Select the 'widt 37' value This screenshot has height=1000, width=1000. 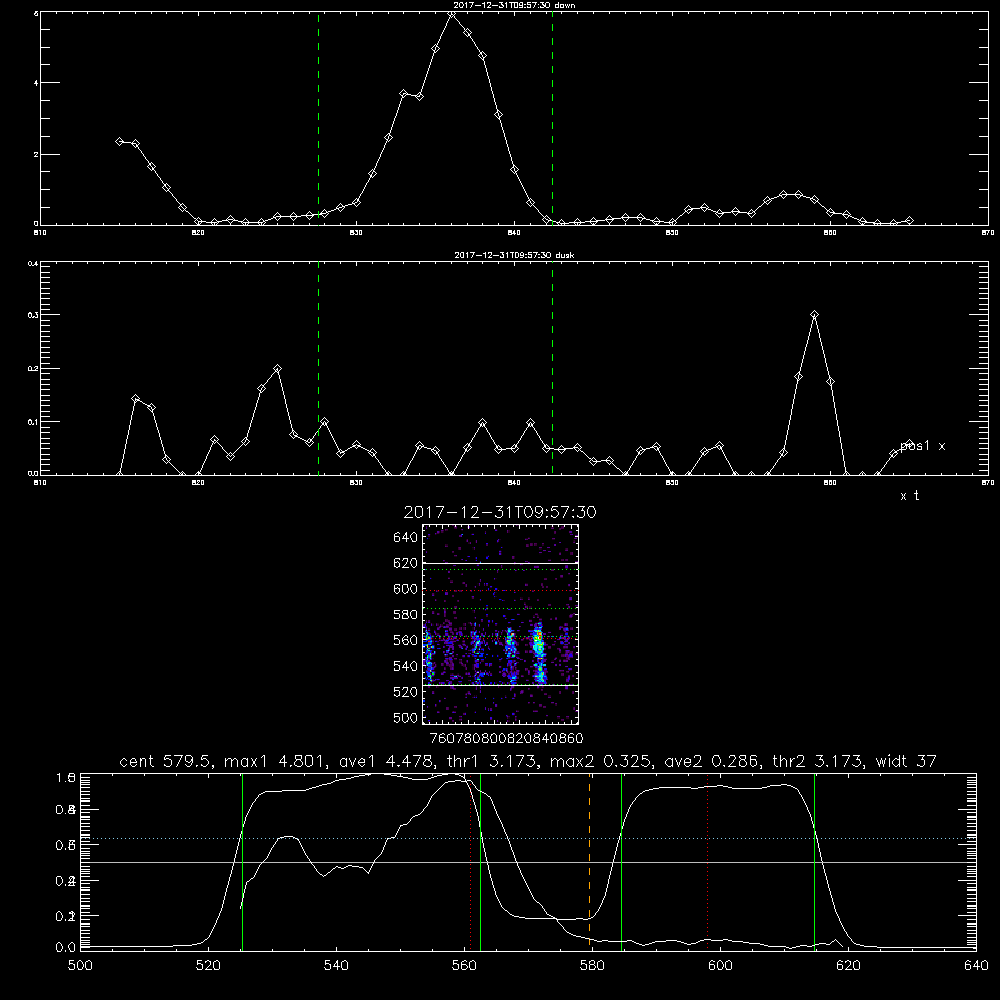coord(906,761)
